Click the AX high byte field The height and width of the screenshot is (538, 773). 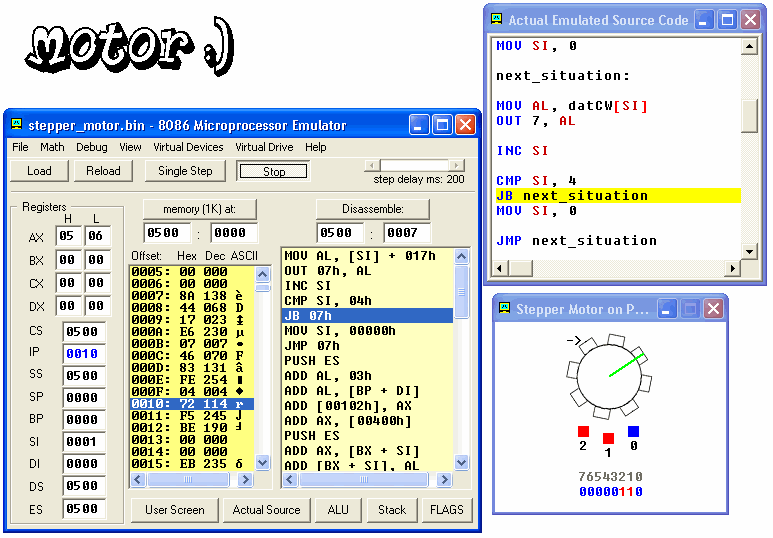pos(68,236)
